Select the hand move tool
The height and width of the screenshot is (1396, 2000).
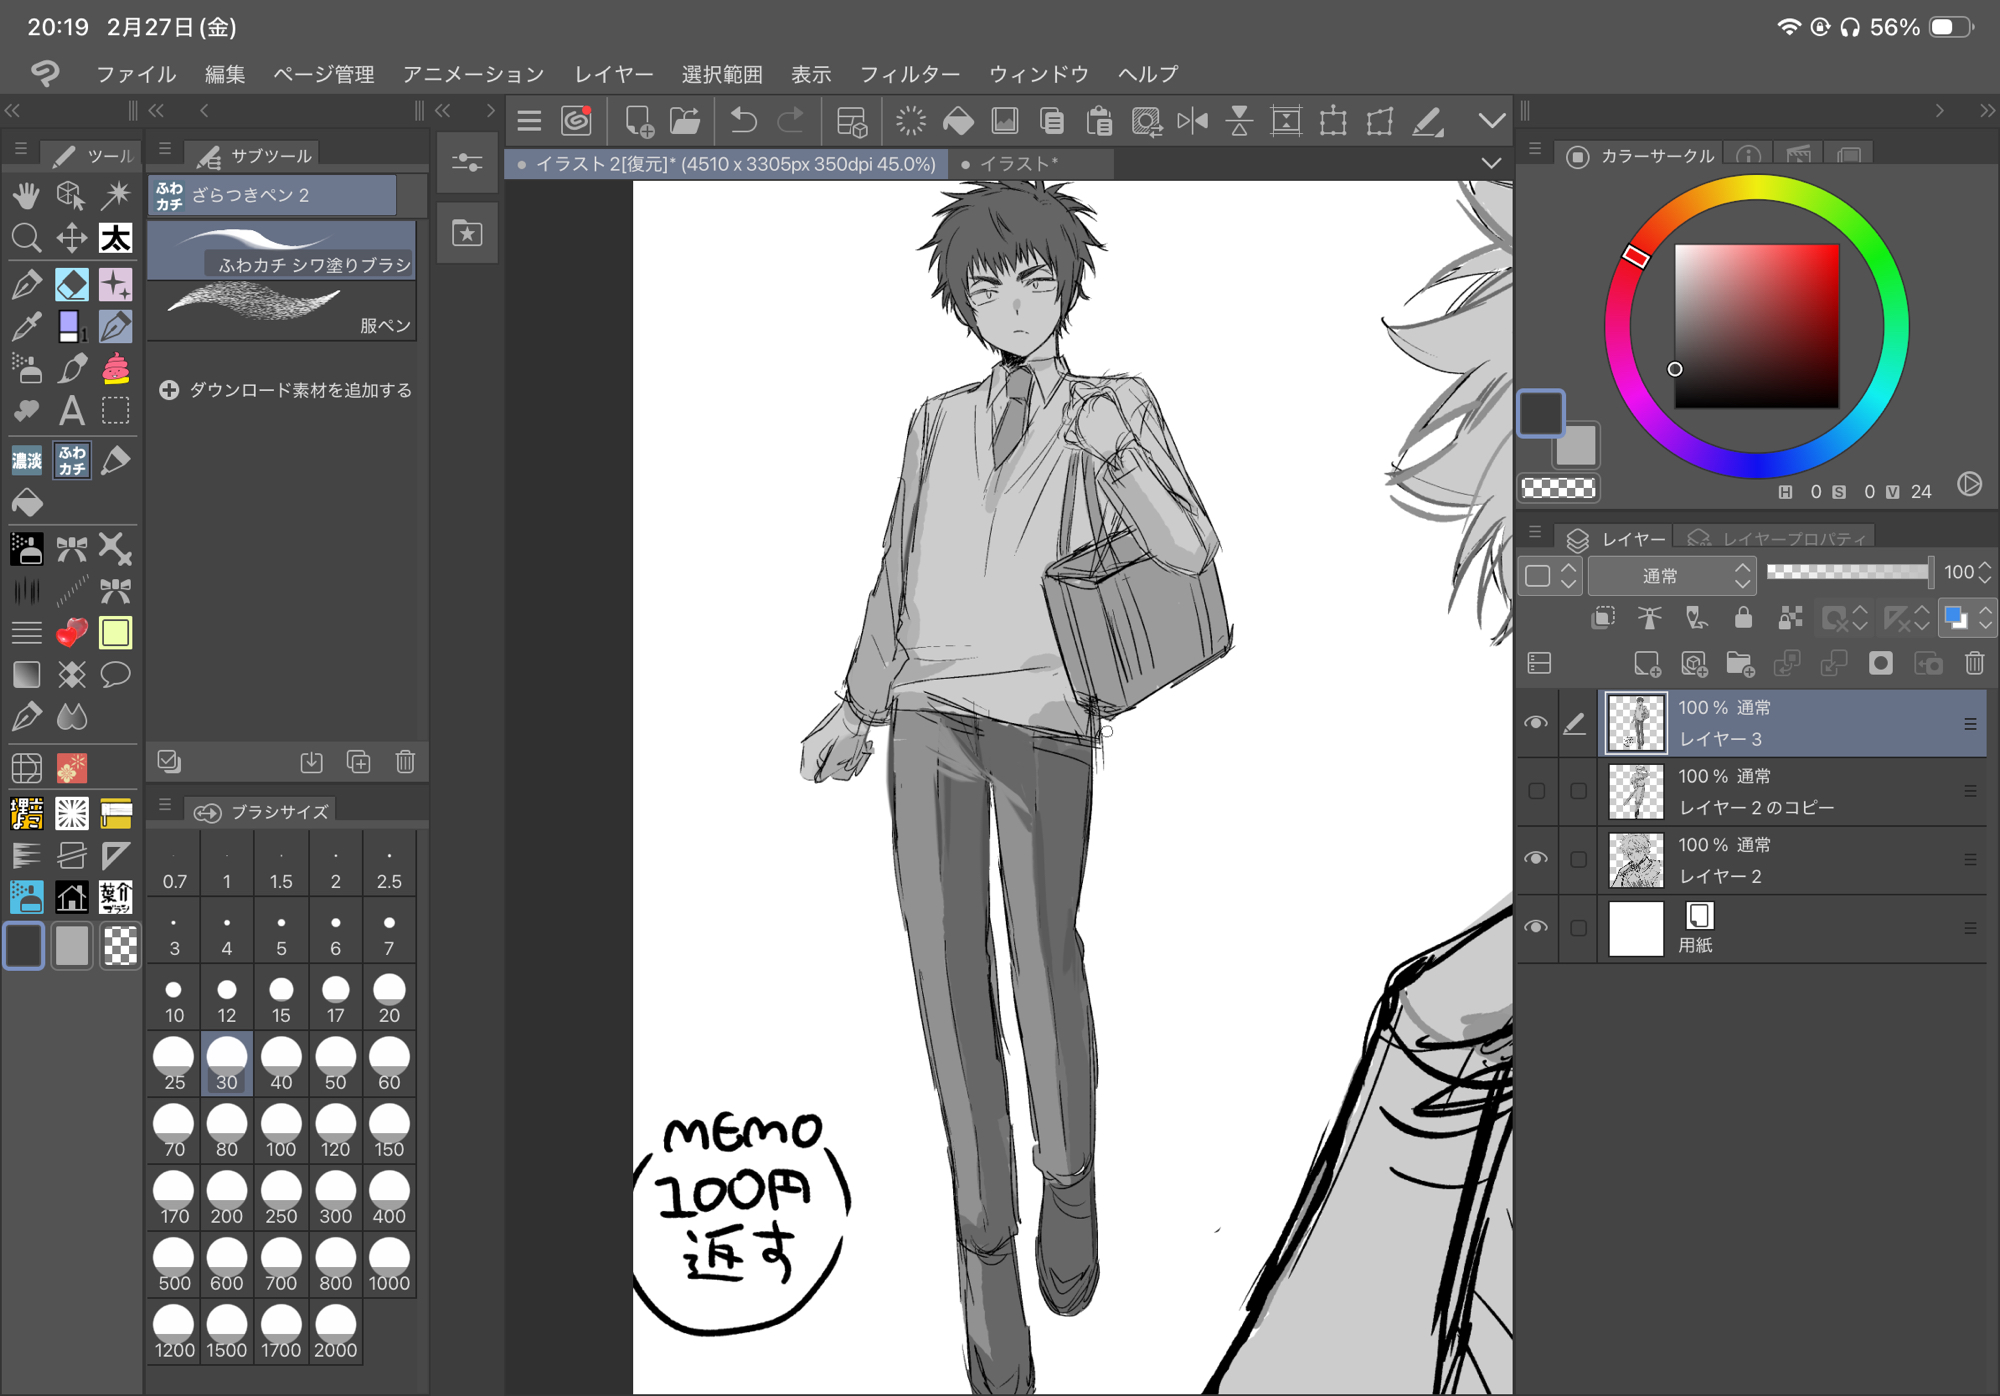click(26, 195)
